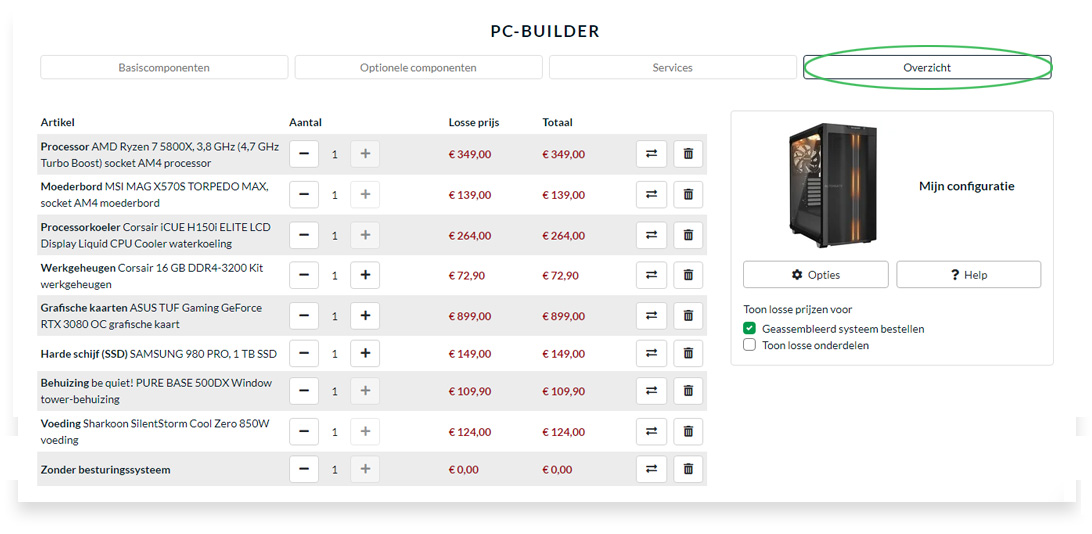Remove the Corsair iCUE H150i cooler

[x=688, y=235]
